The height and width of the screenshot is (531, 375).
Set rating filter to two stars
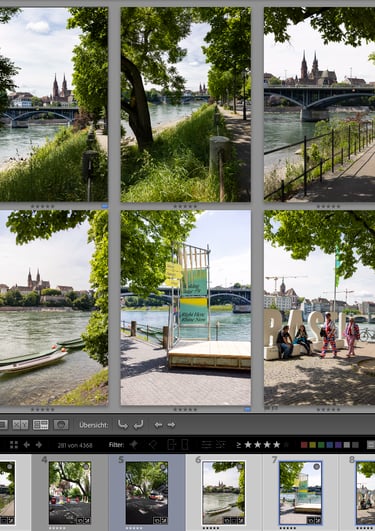[258, 445]
